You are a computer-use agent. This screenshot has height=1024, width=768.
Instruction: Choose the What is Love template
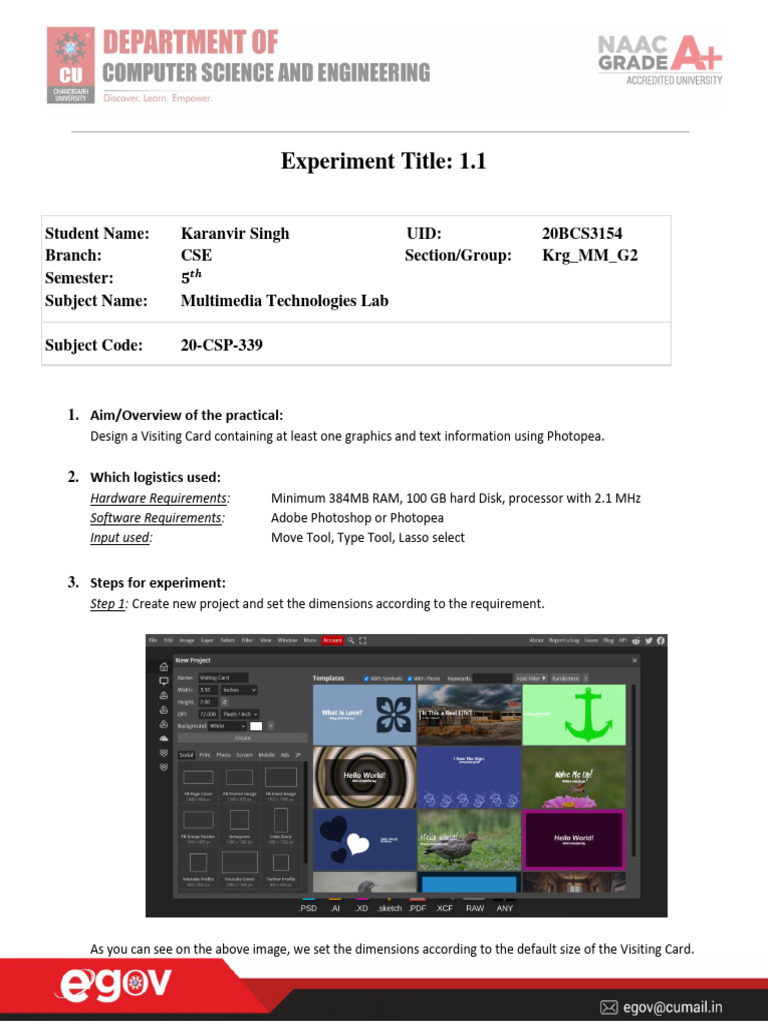[364, 715]
